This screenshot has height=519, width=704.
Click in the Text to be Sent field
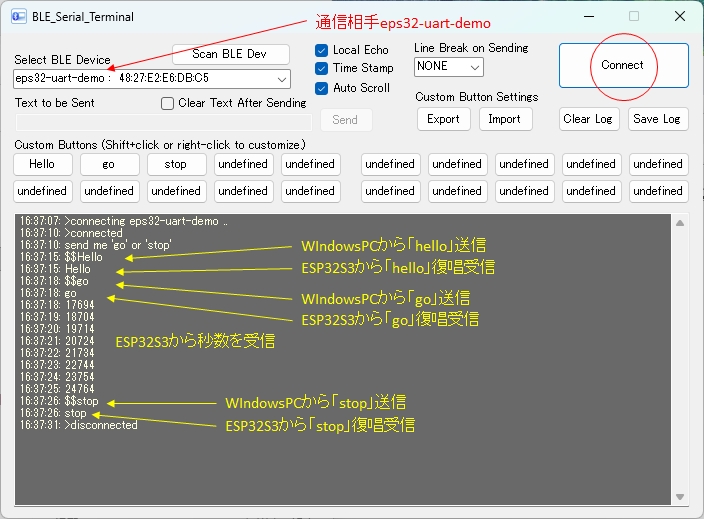[x=163, y=122]
